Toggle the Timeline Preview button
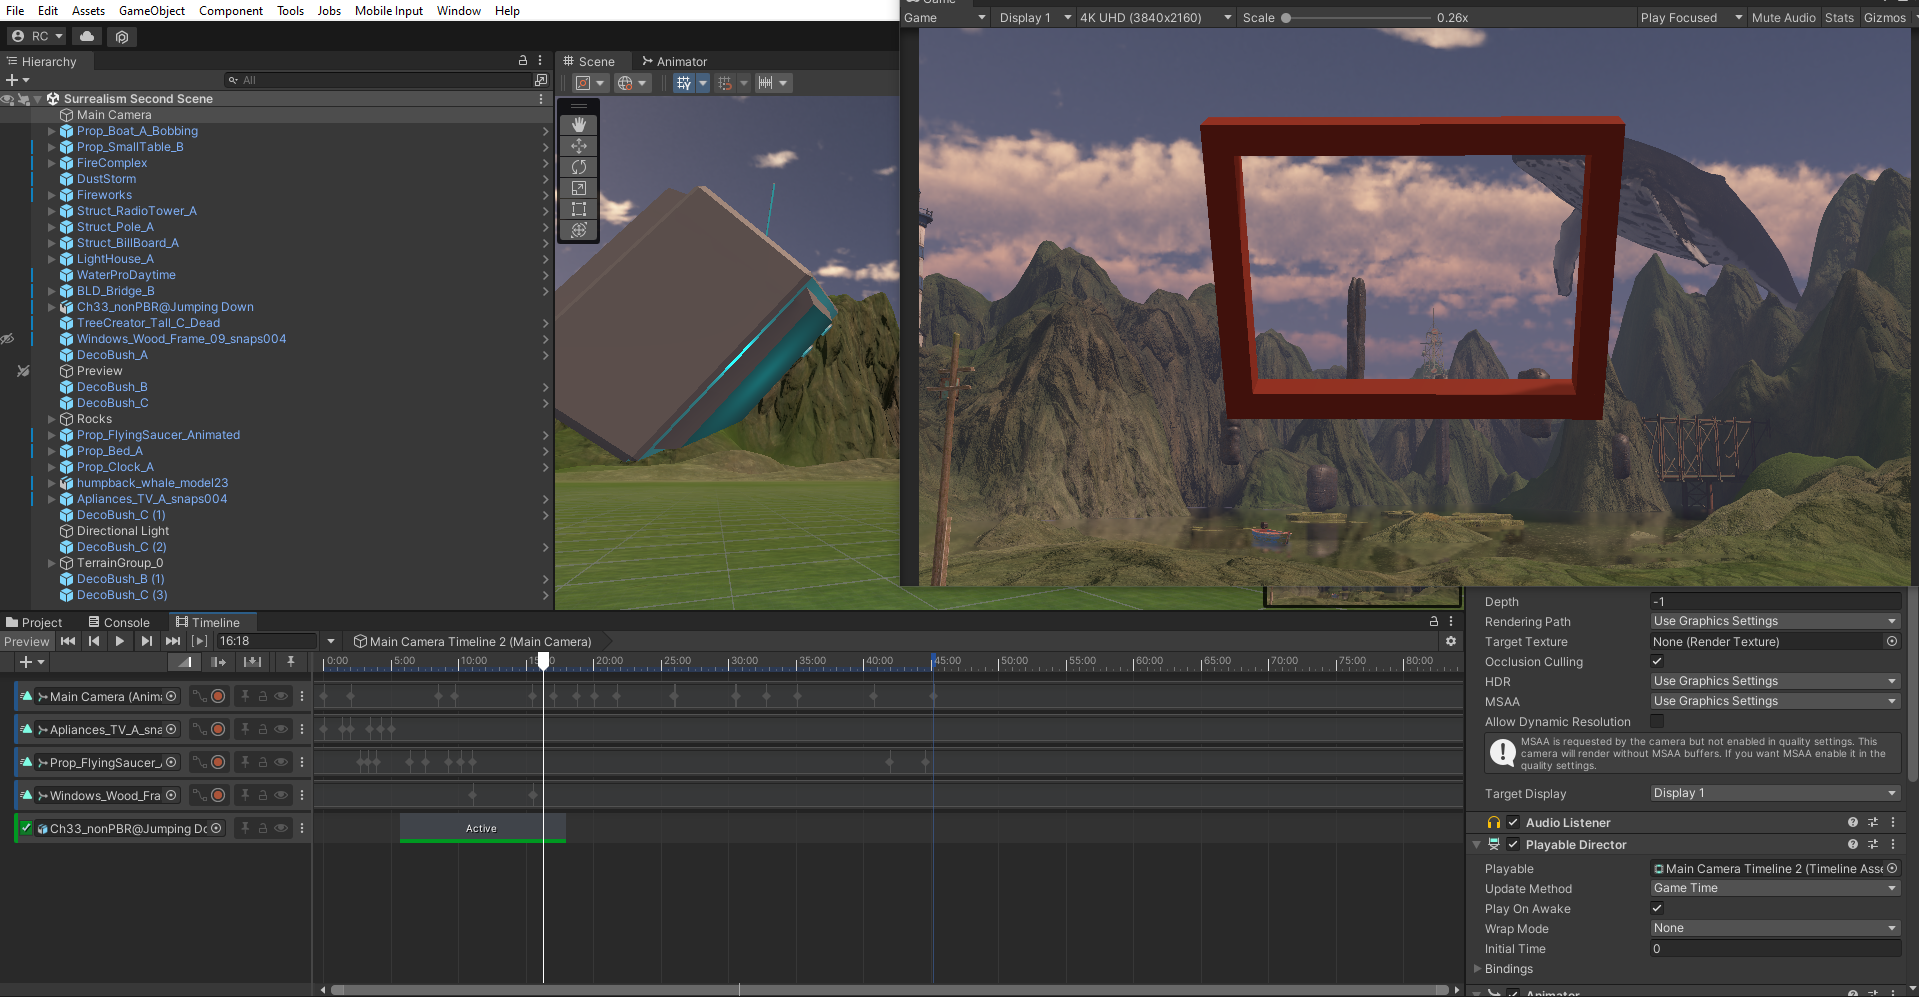Image resolution: width=1919 pixels, height=997 pixels. coord(26,641)
